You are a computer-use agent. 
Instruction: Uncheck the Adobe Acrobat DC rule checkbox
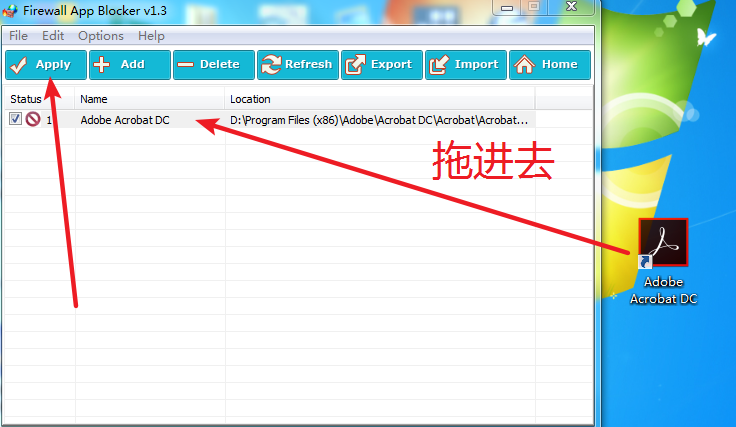[15, 119]
